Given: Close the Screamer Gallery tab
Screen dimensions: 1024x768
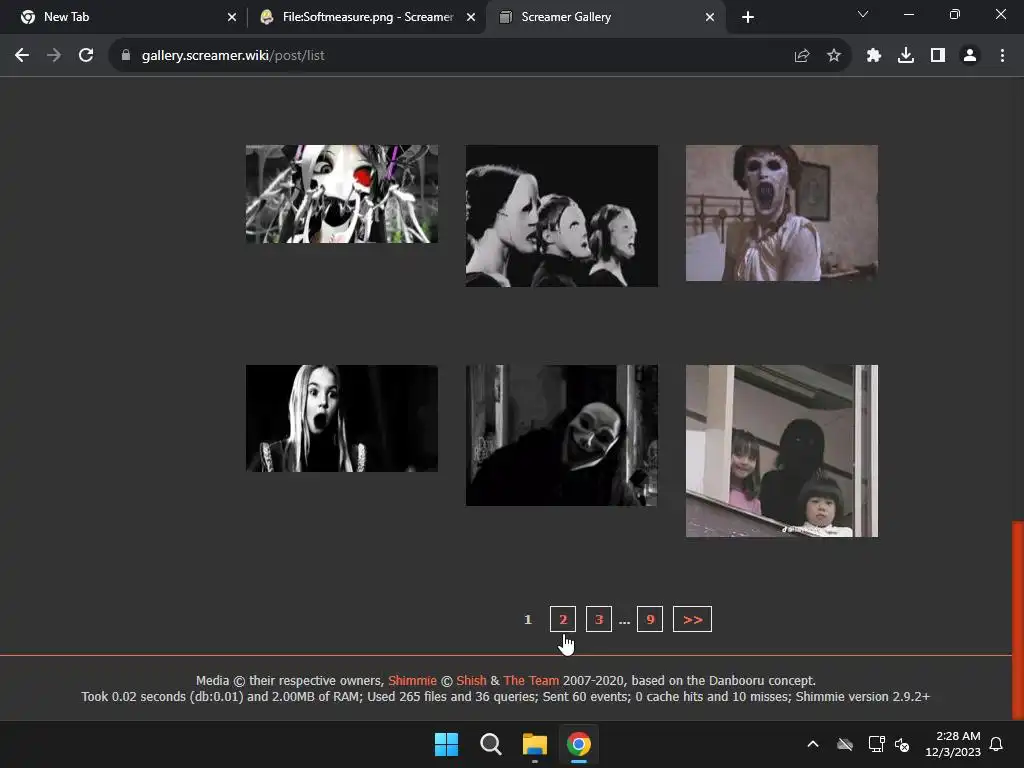Looking at the screenshot, I should tap(710, 17).
